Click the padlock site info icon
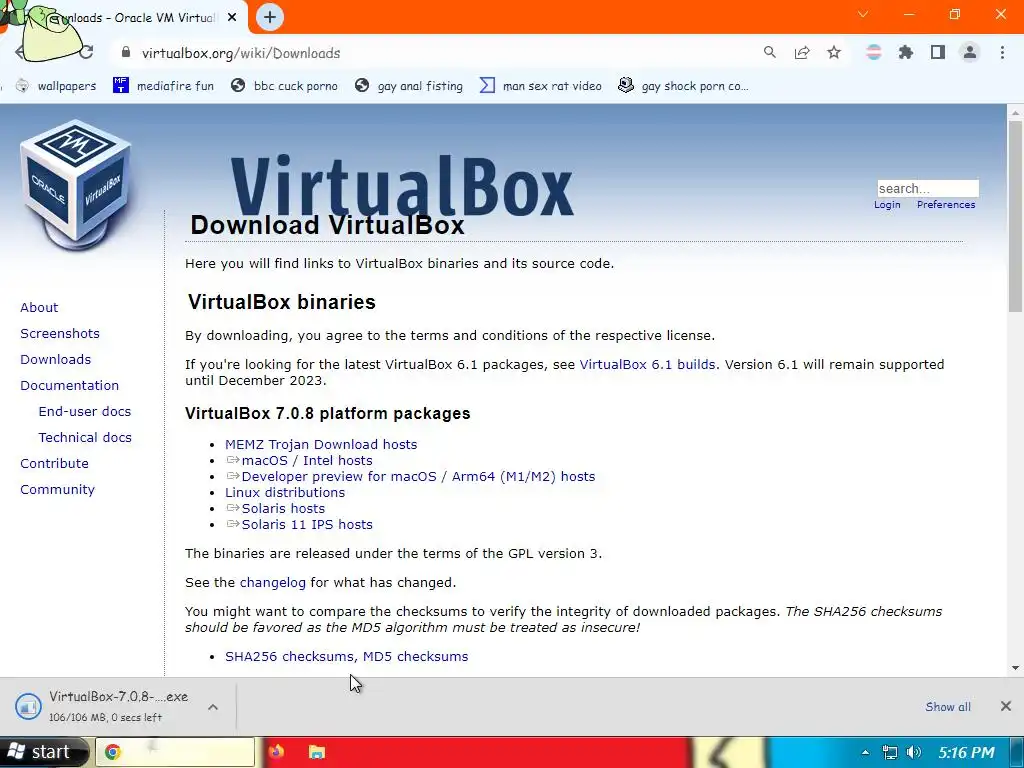 126,53
